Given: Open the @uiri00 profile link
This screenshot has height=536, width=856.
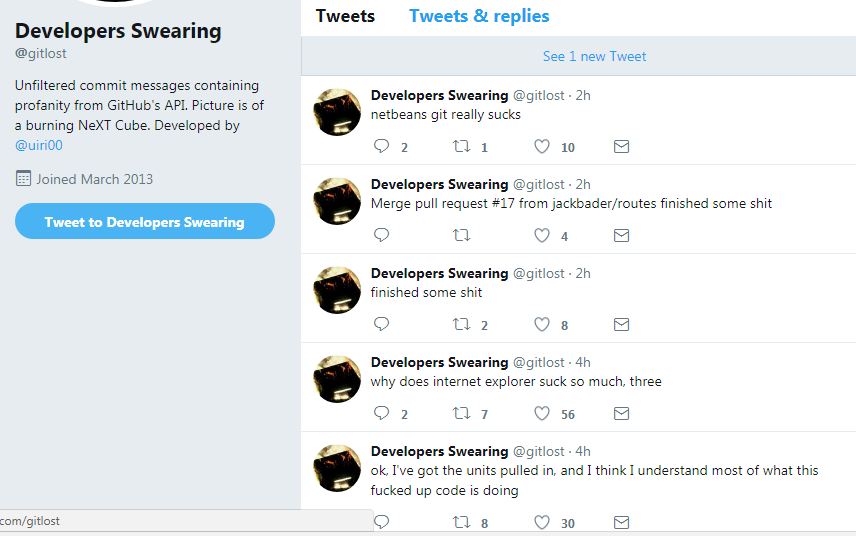Looking at the screenshot, I should (x=39, y=146).
